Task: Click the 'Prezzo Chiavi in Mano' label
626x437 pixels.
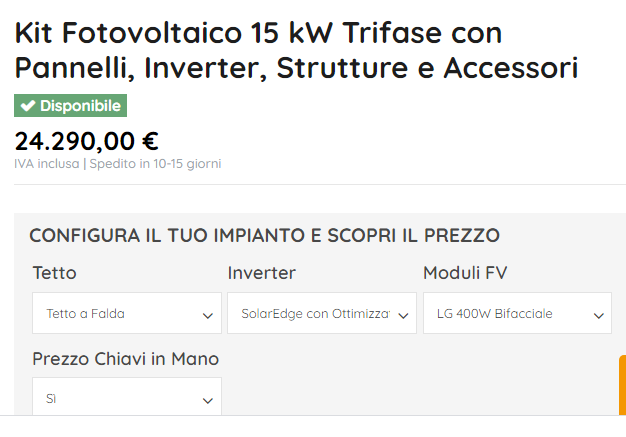Action: coord(126,359)
